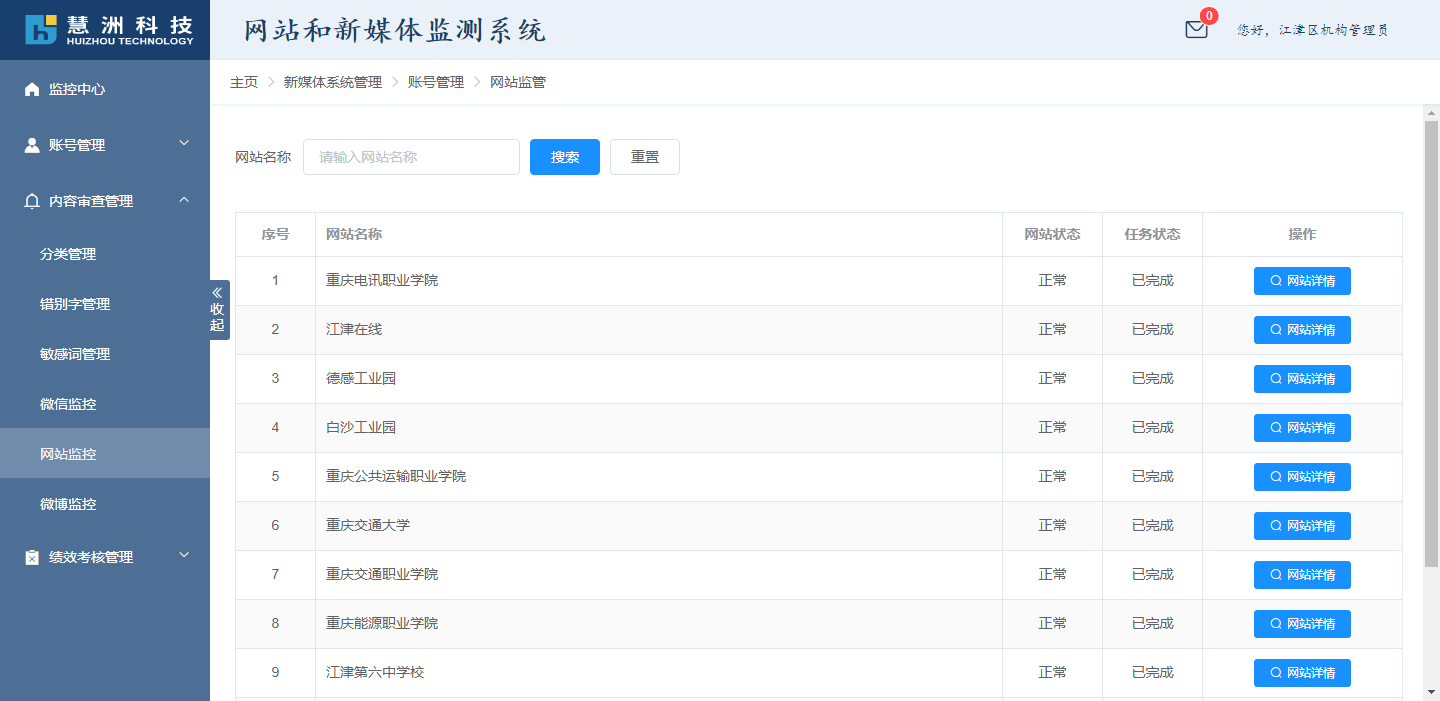Click 主页 in the breadcrumb
Image resolution: width=1440 pixels, height=701 pixels.
(x=244, y=82)
